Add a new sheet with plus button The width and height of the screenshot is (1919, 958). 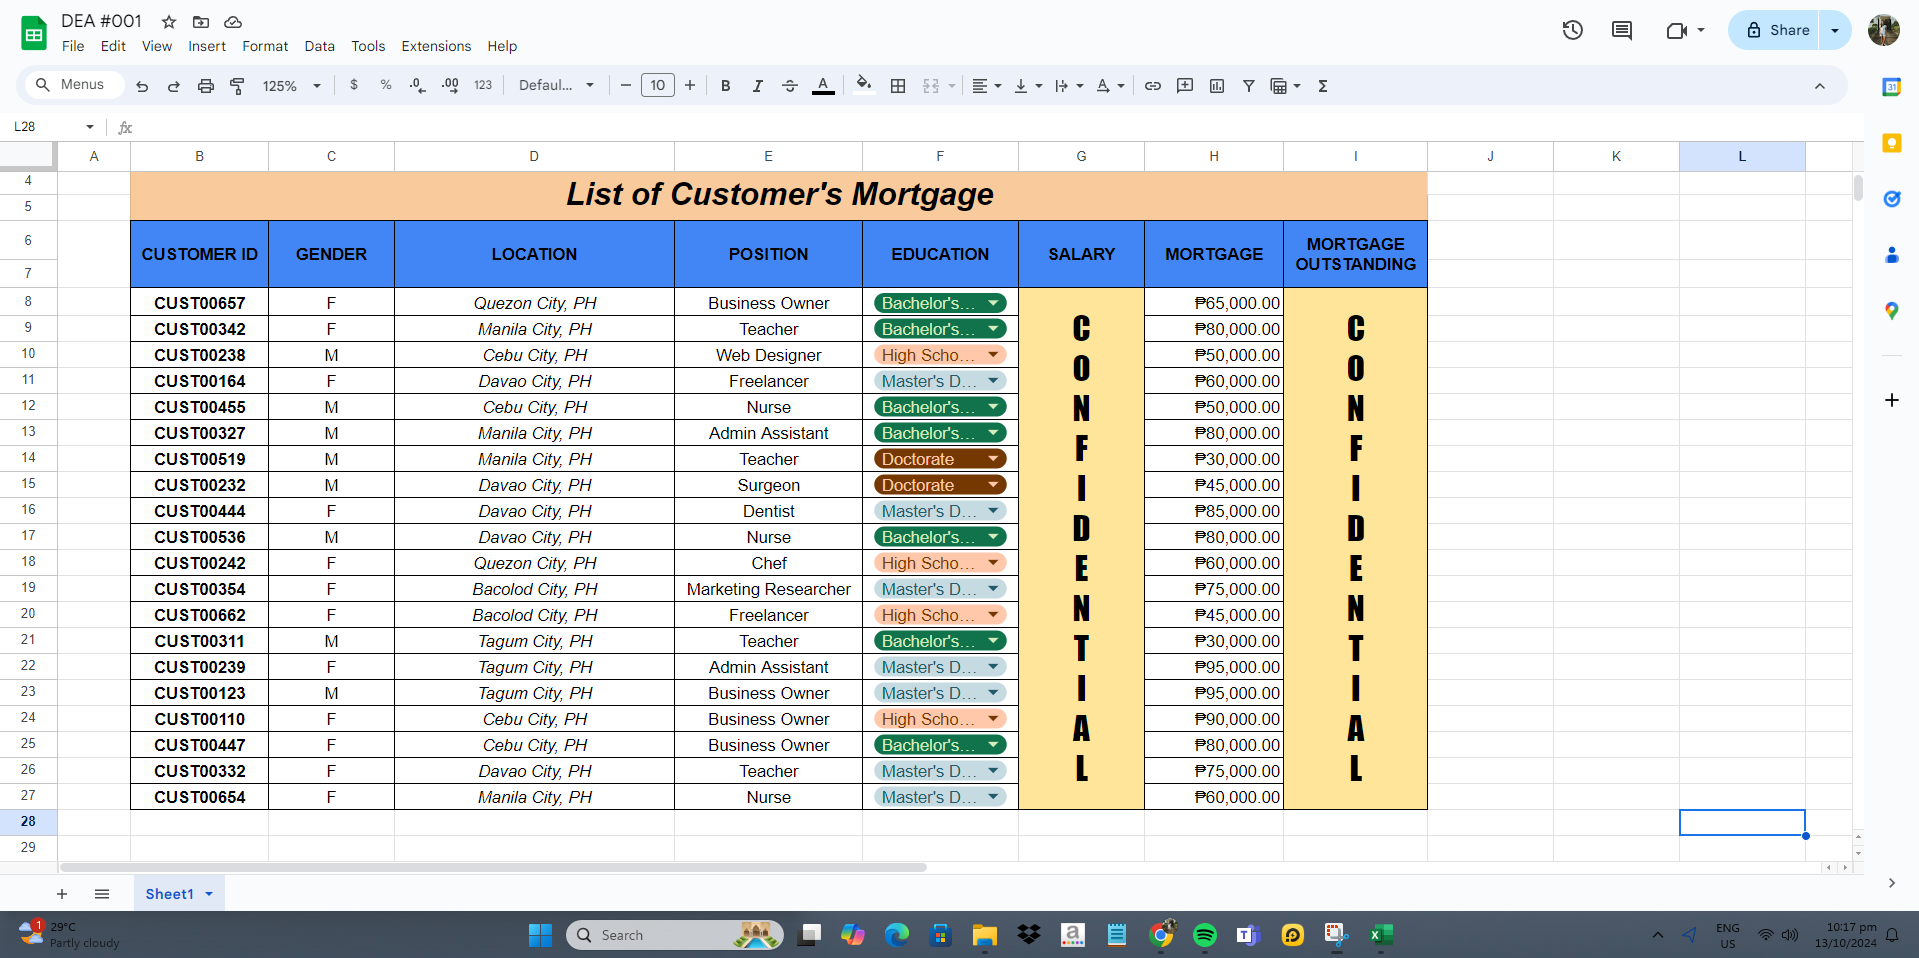click(x=62, y=894)
